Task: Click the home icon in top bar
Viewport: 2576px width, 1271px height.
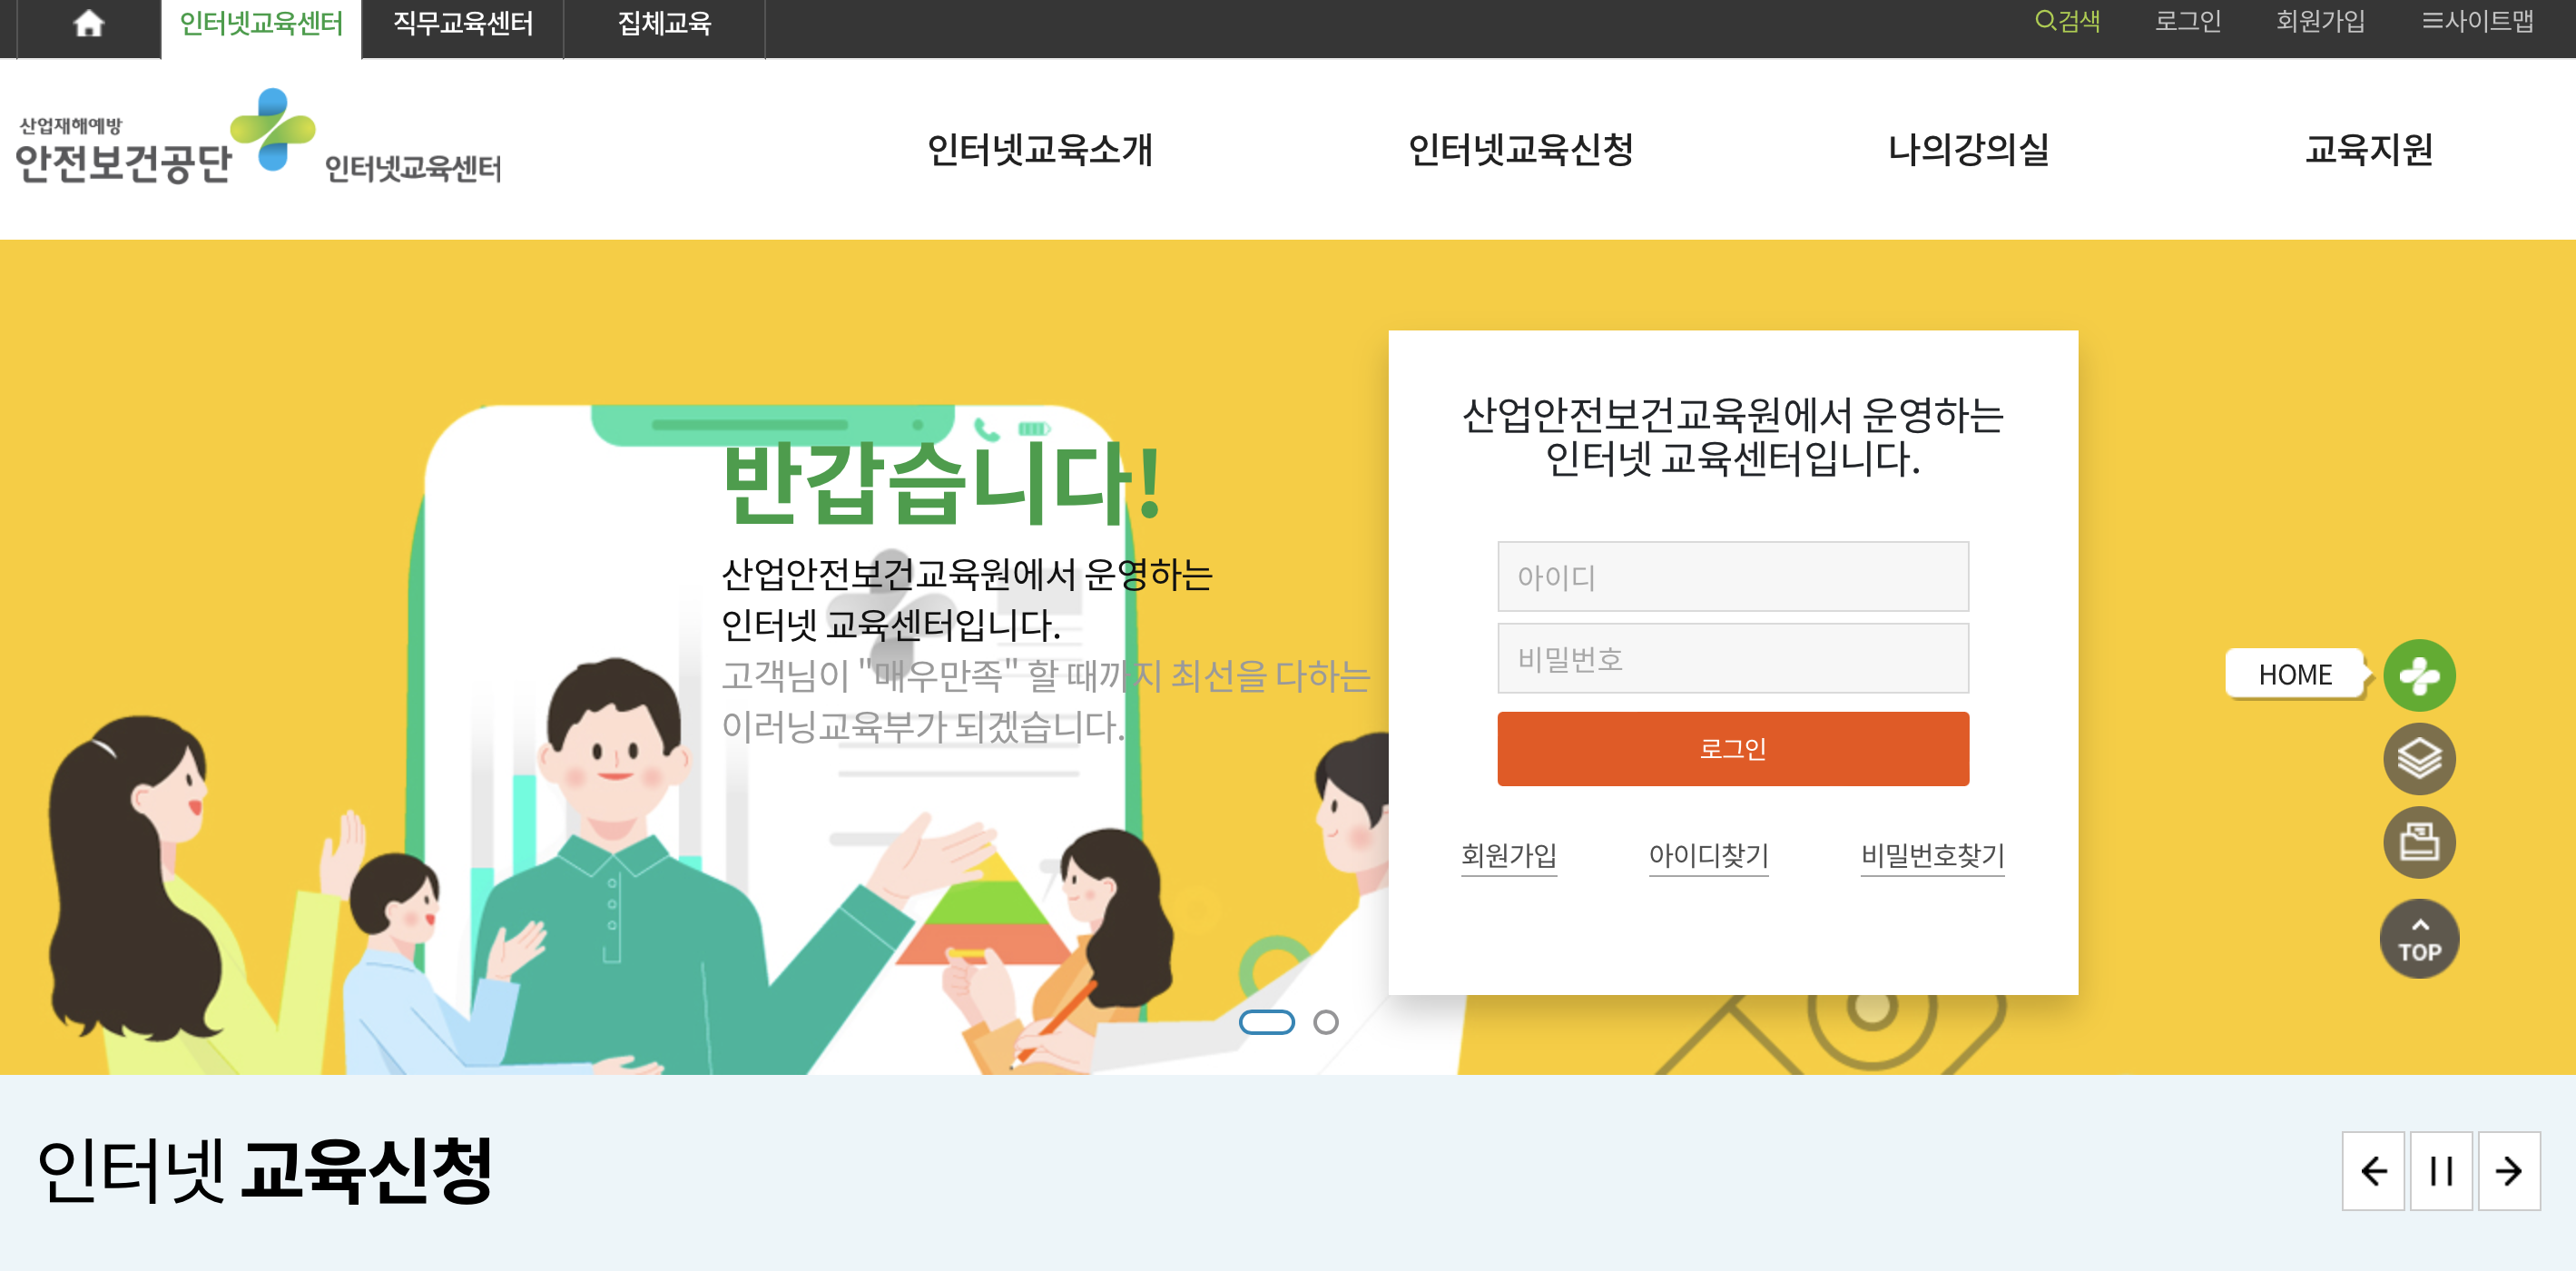Action: coord(89,24)
